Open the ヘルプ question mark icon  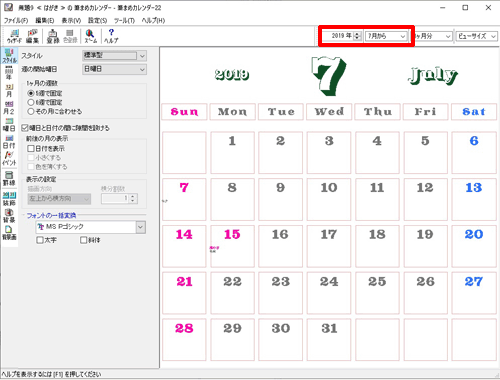(111, 36)
